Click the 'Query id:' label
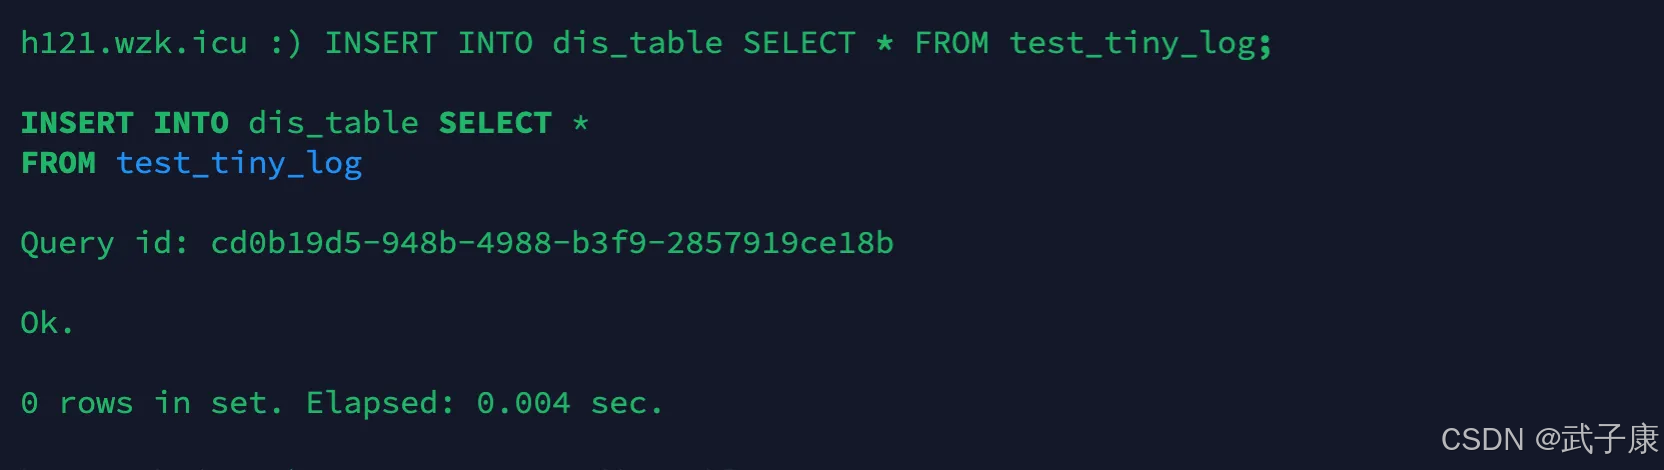1664x470 pixels. [105, 243]
